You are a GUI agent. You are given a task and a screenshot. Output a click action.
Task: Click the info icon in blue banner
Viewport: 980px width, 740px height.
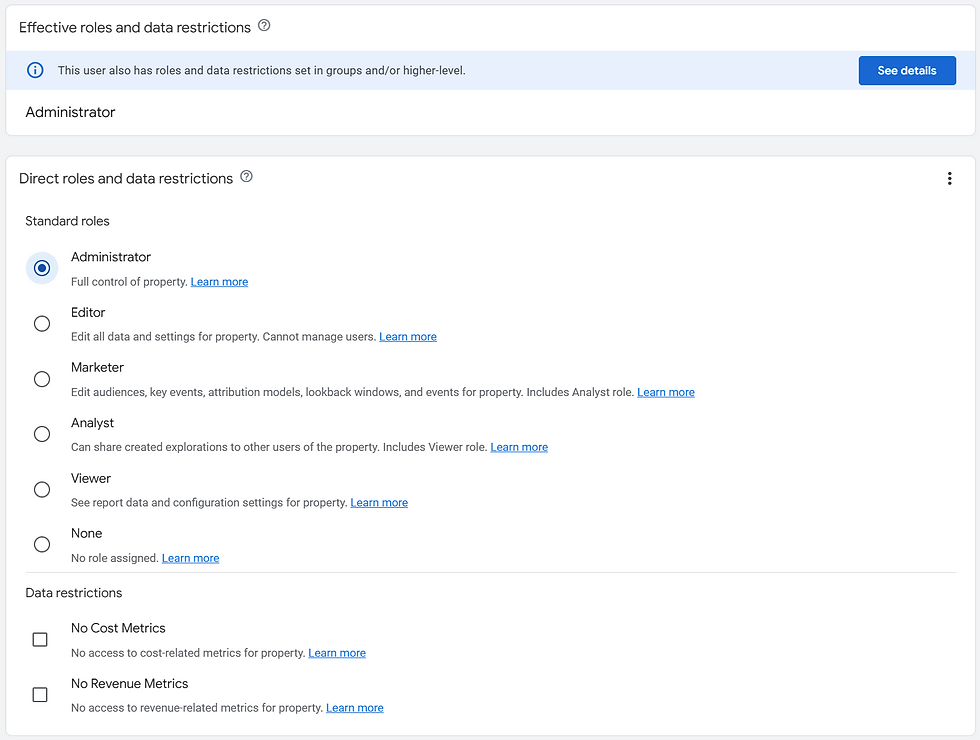35,70
